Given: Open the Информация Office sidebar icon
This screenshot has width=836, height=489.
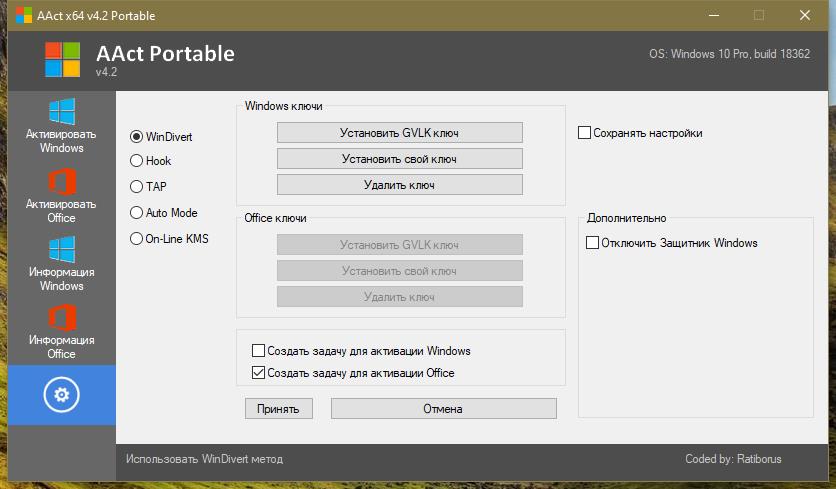Looking at the screenshot, I should 62,318.
